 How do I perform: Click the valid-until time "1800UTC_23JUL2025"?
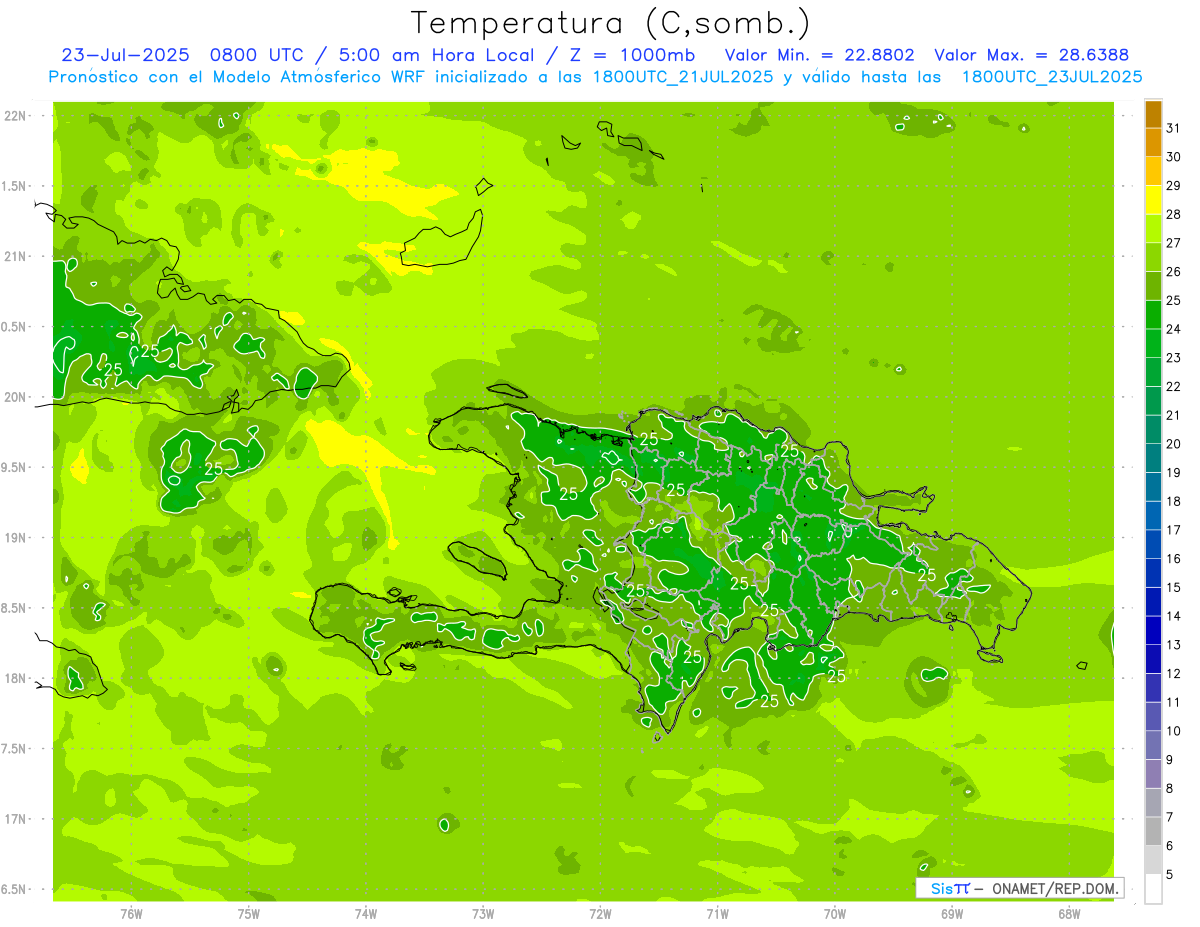click(1052, 77)
